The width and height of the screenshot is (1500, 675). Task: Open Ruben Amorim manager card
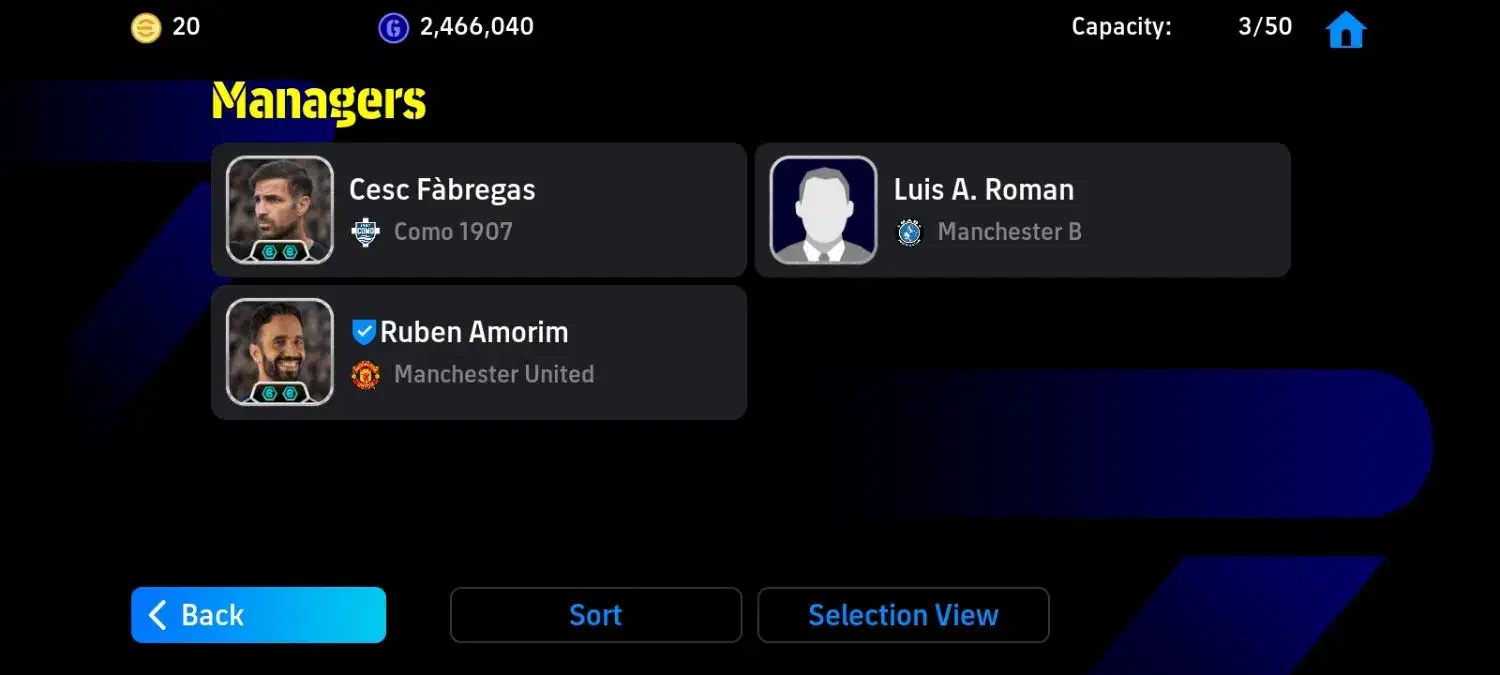click(479, 352)
